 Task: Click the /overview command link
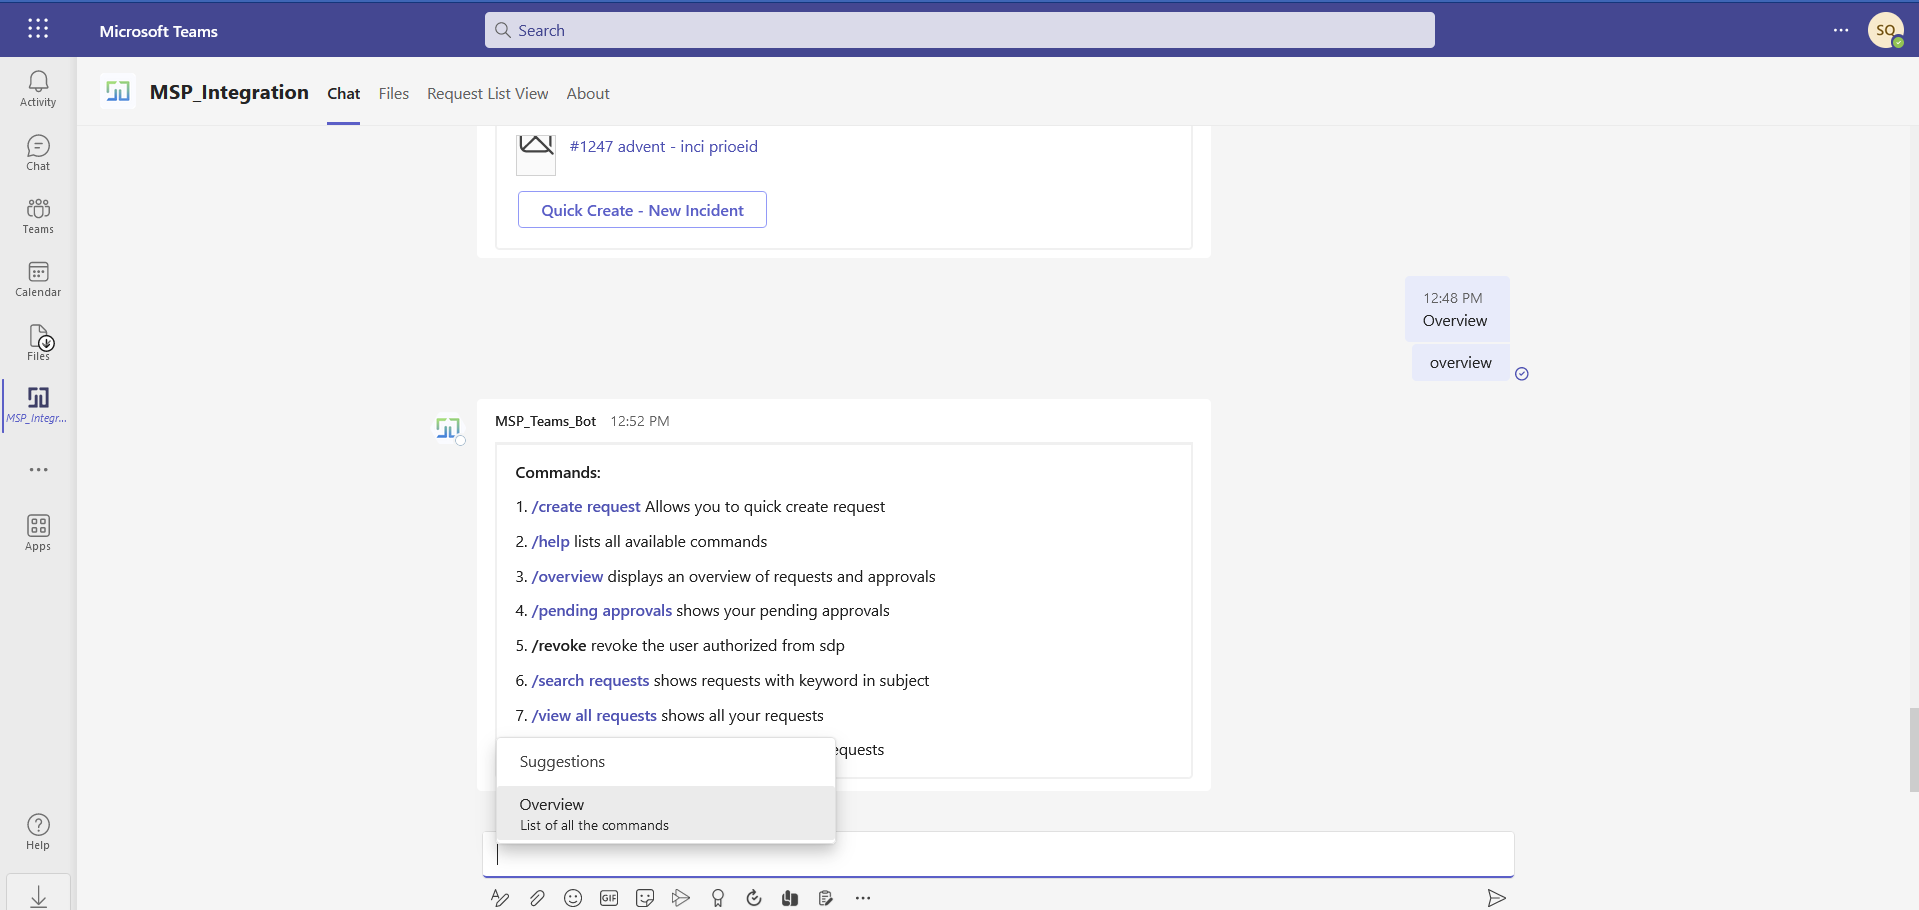(x=568, y=577)
